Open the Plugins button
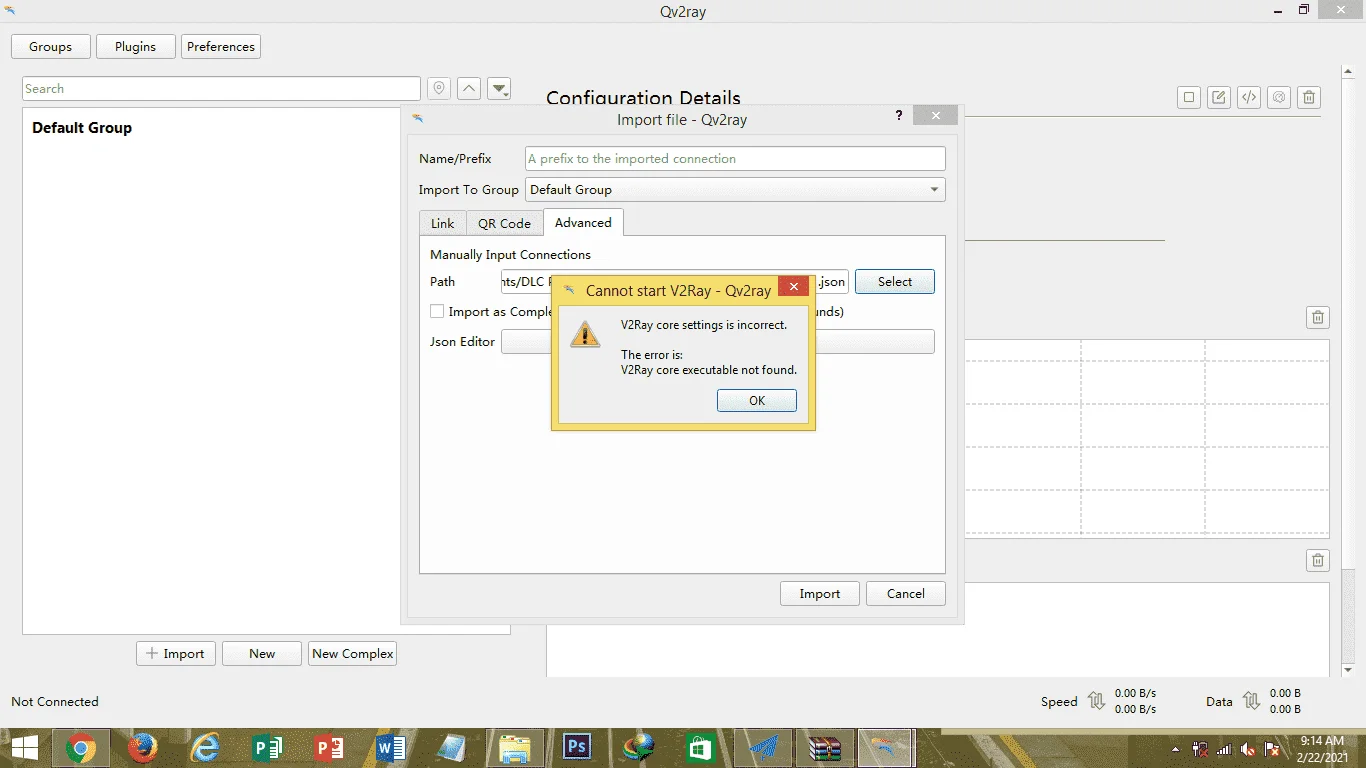The image size is (1366, 768). pos(136,46)
